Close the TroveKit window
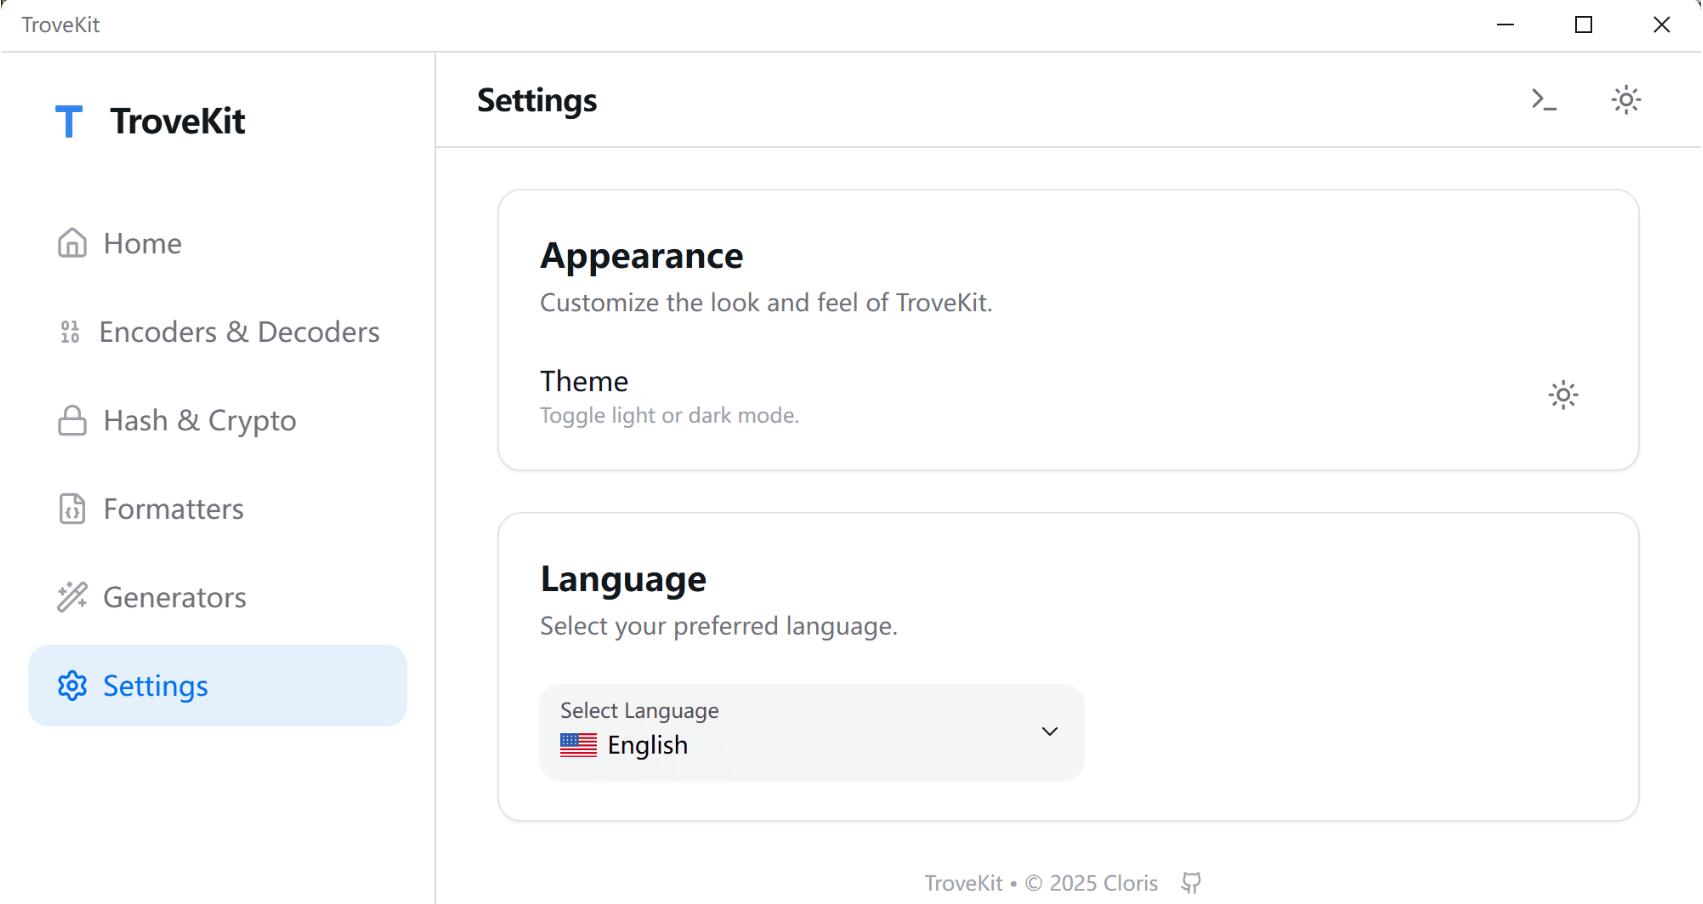The width and height of the screenshot is (1703, 904). pyautogui.click(x=1661, y=25)
